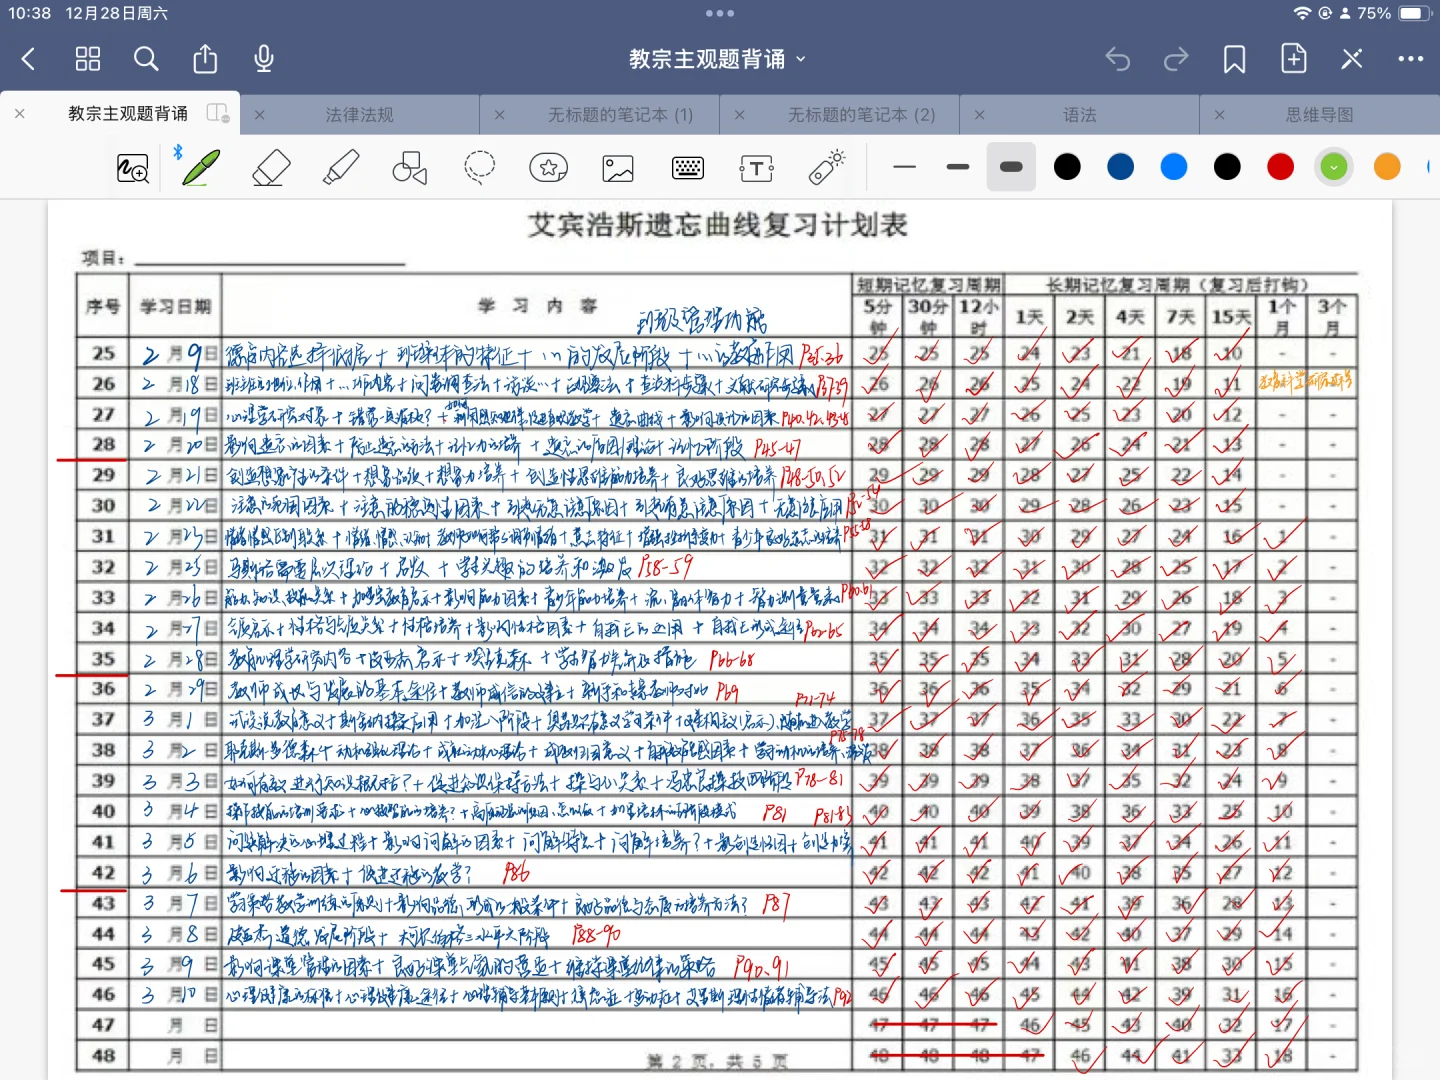This screenshot has width=1440, height=1080.
Task: Undo the last stroke
Action: click(x=1117, y=59)
